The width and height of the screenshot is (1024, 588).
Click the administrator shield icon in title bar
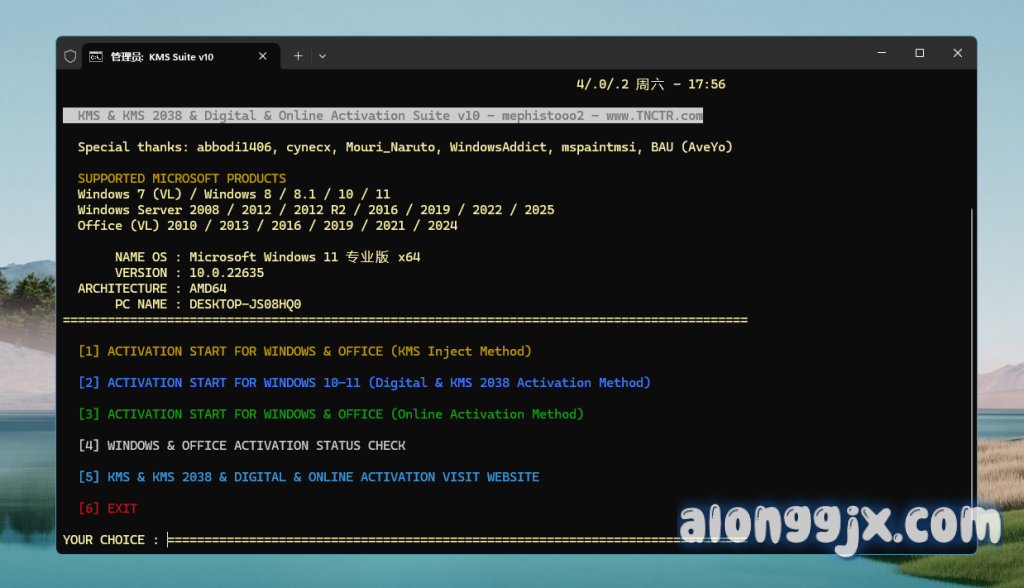click(x=70, y=57)
